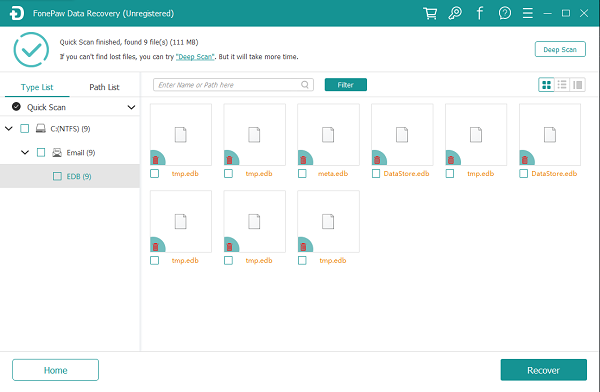Click the black check icon beside Quick Scan
600x392 pixels.
point(16,106)
